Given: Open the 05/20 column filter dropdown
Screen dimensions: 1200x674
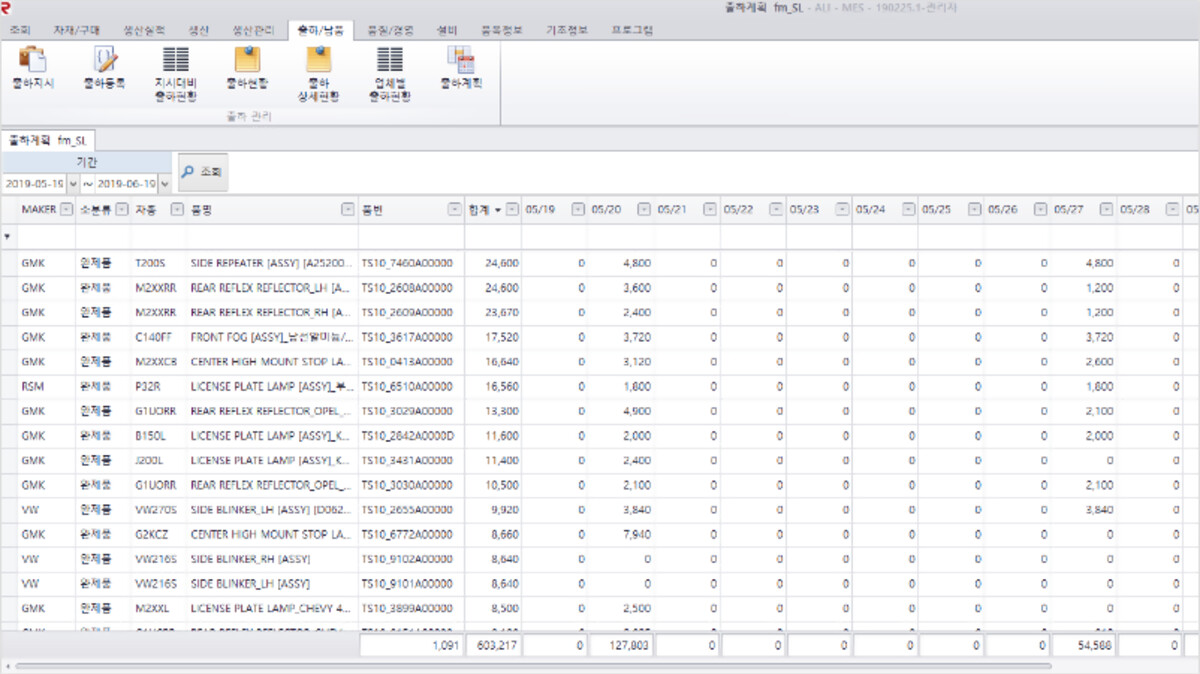Looking at the screenshot, I should pos(643,209).
